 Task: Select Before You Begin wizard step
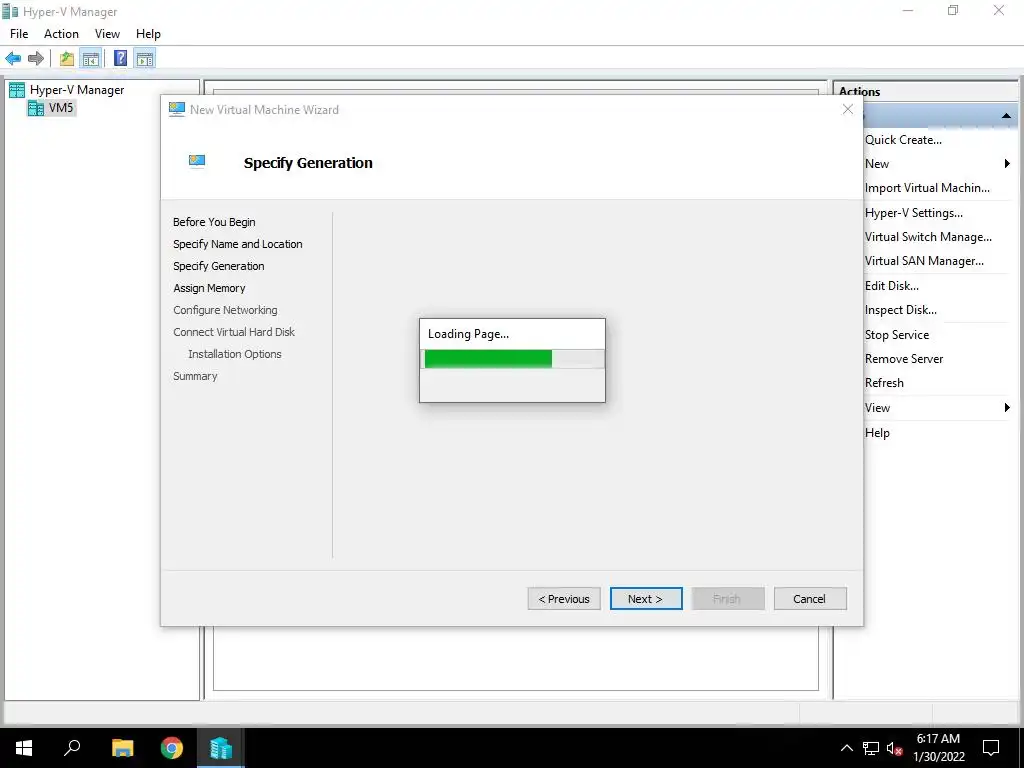click(214, 222)
